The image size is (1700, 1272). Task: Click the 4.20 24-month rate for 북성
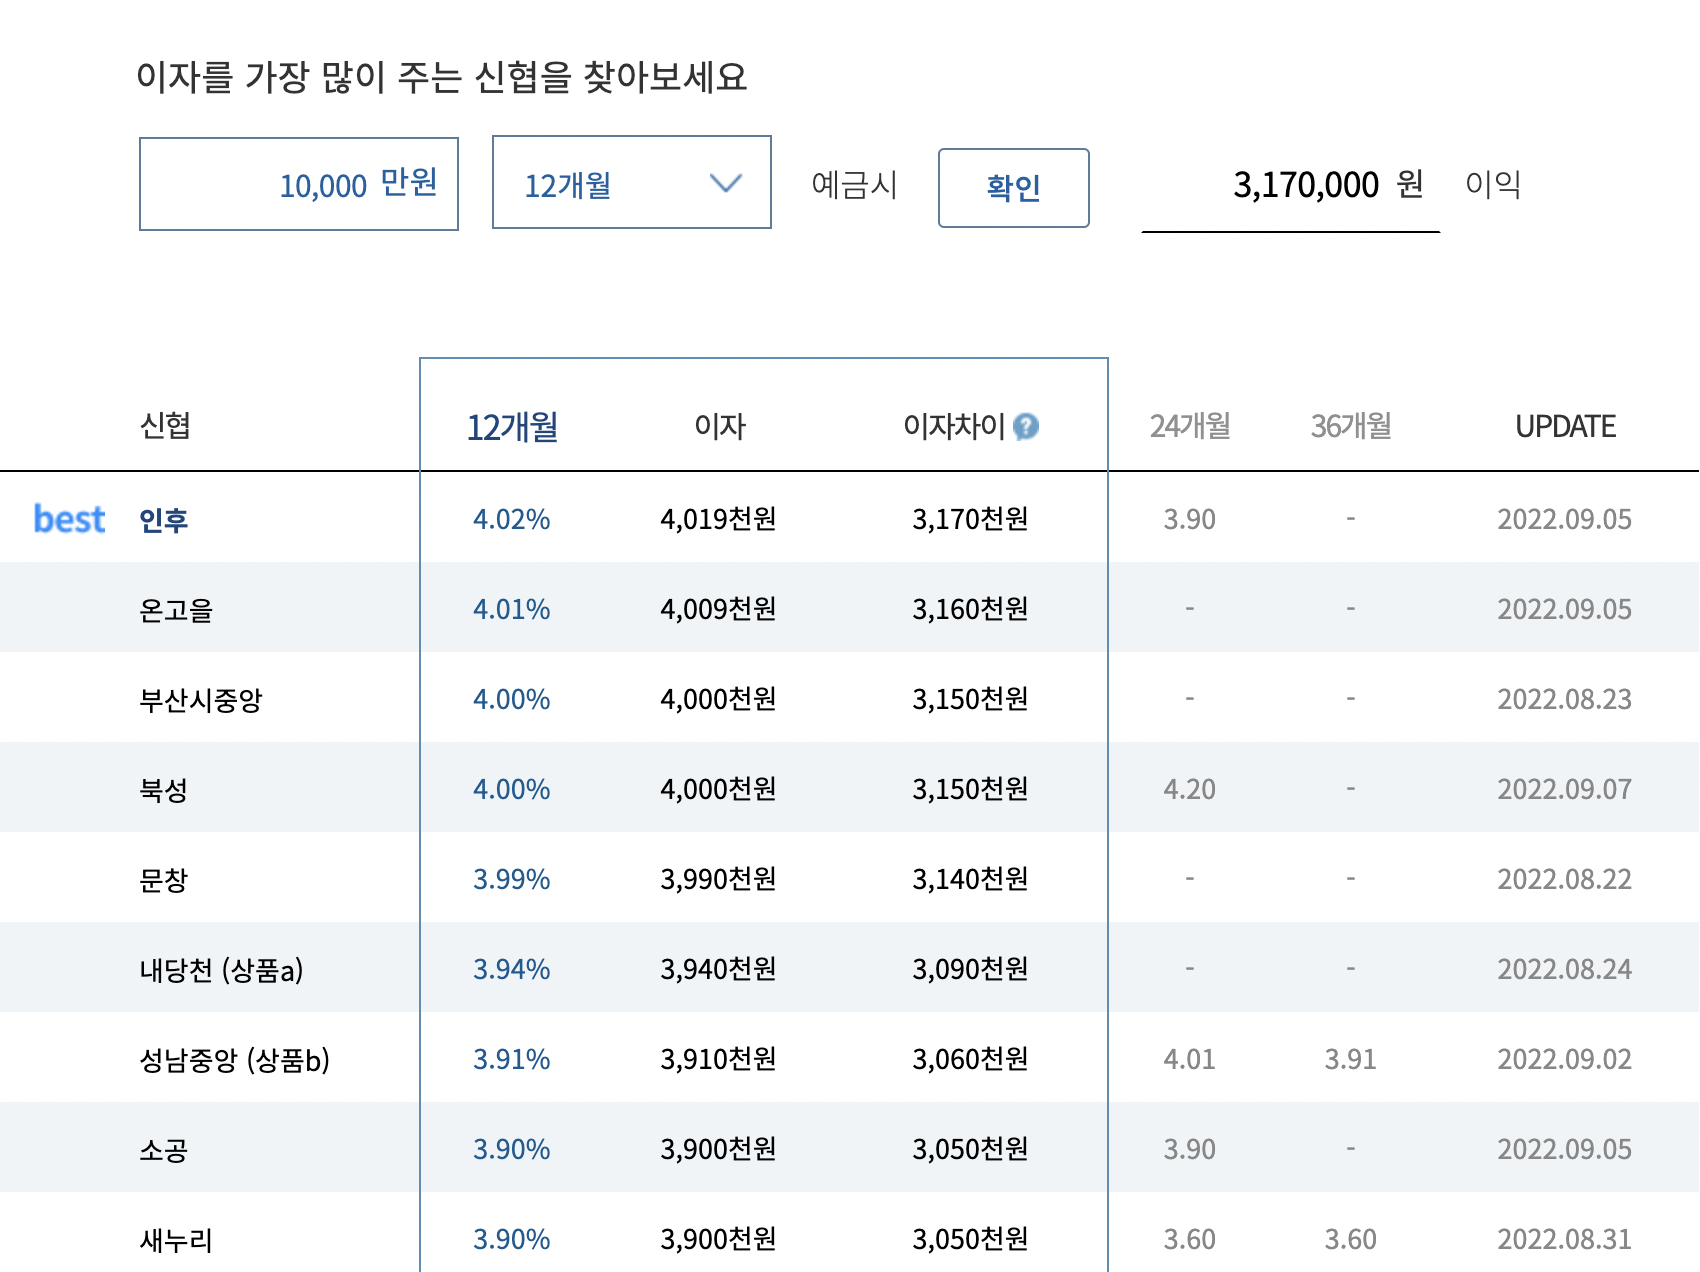1190,789
